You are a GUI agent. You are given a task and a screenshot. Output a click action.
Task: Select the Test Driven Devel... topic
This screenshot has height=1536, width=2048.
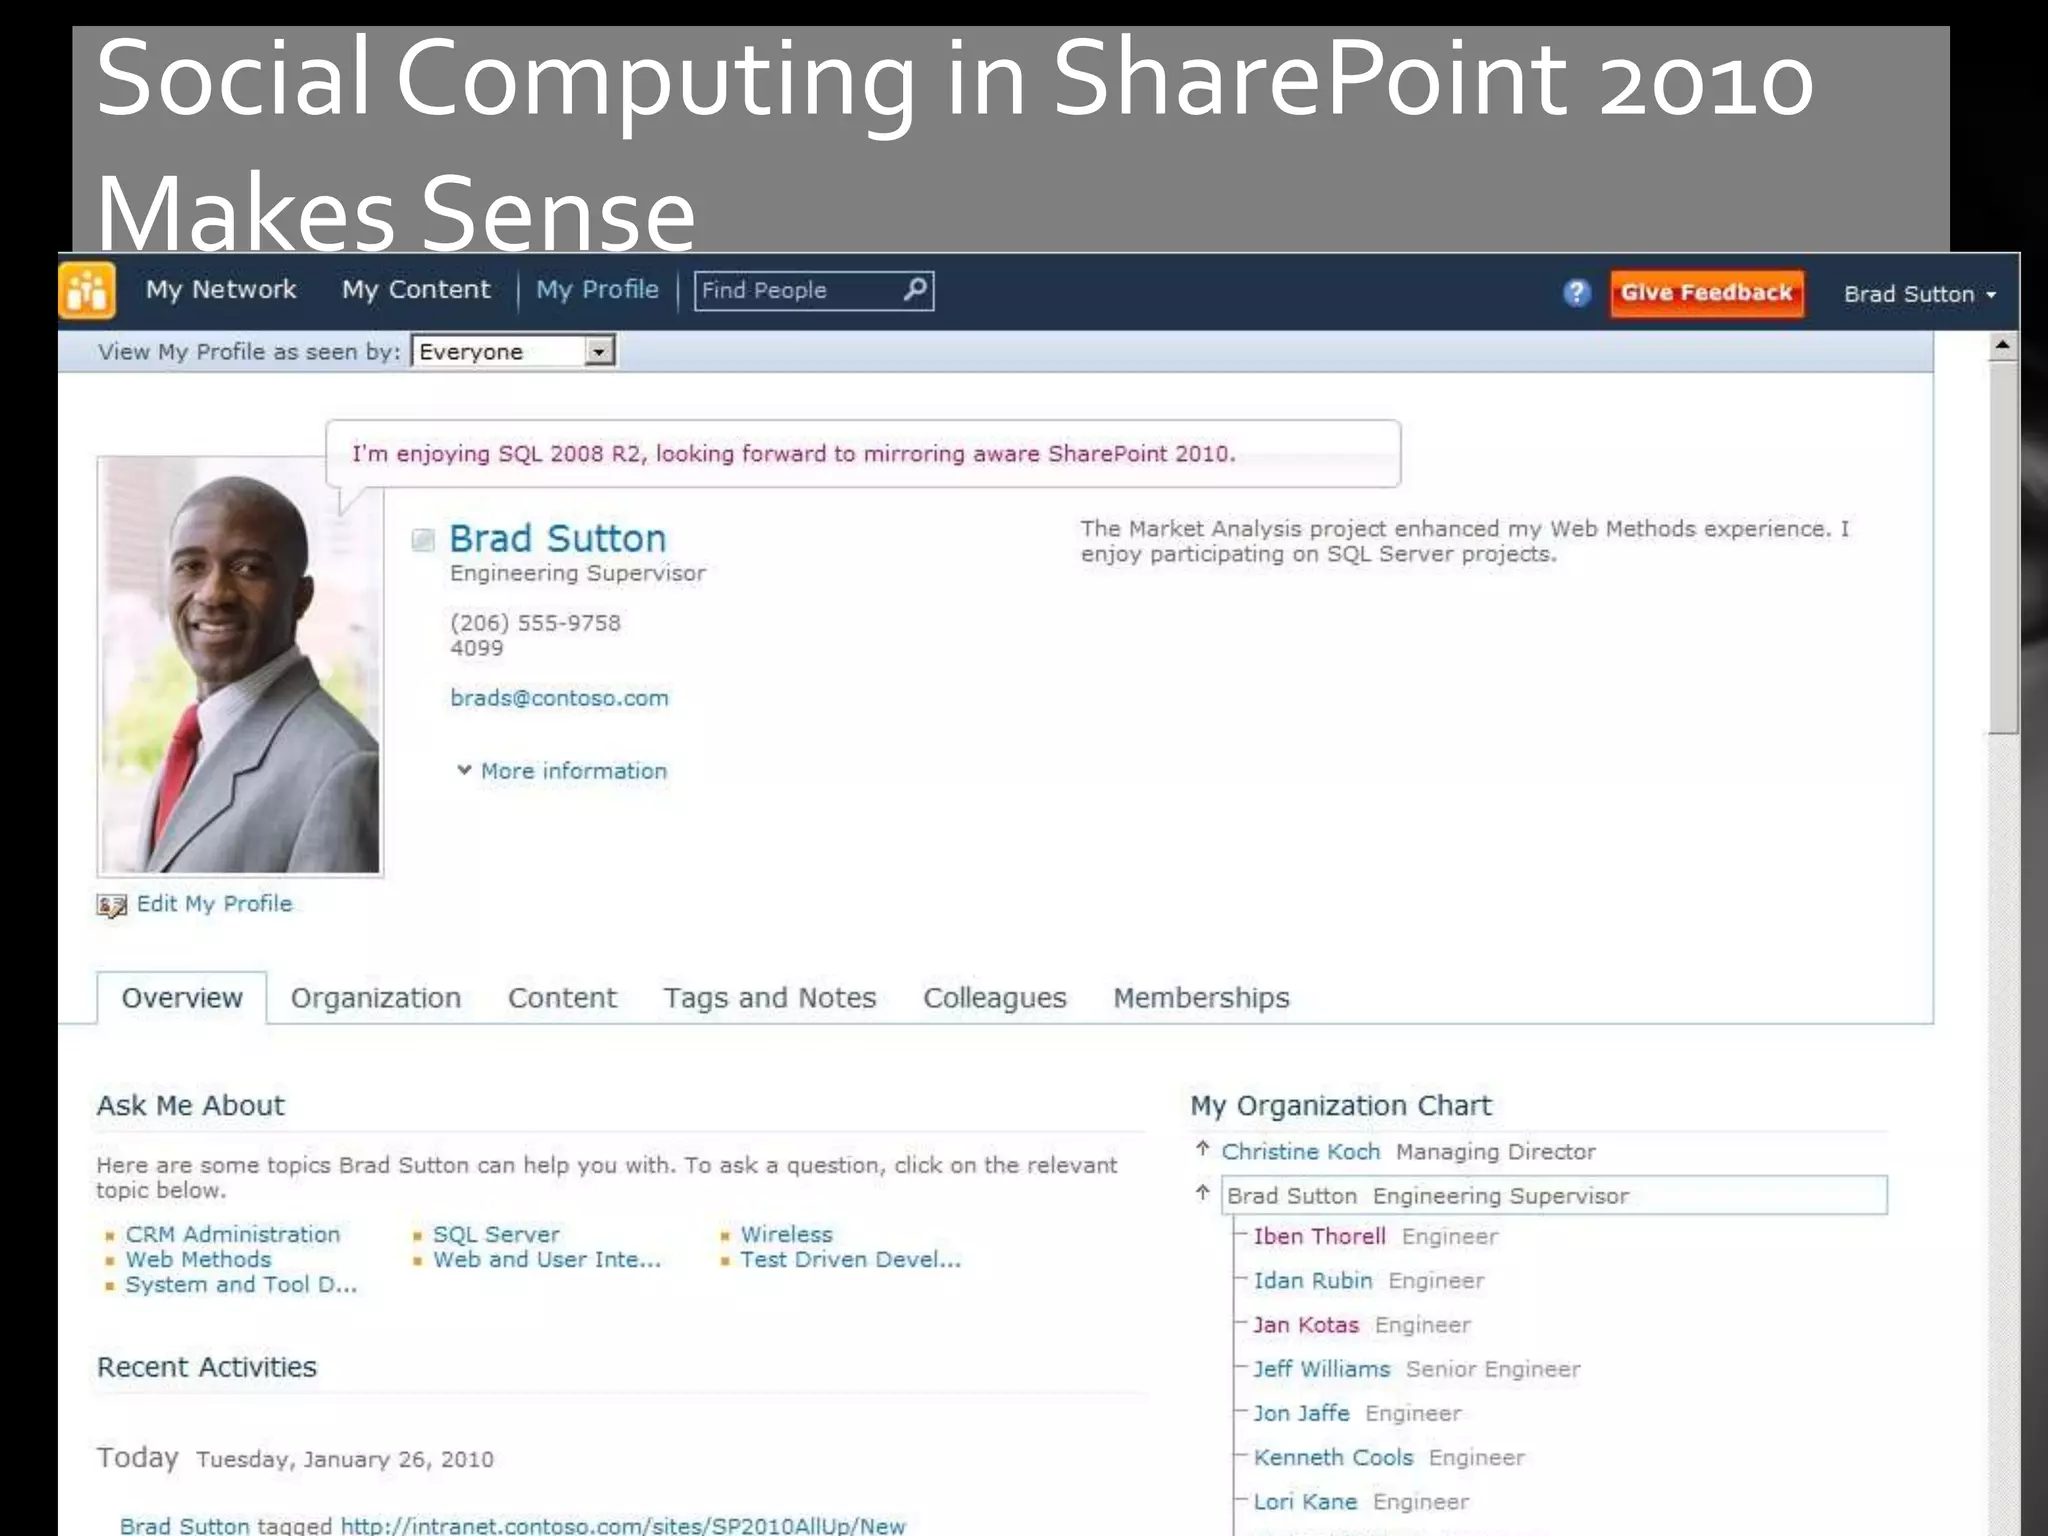[850, 1260]
